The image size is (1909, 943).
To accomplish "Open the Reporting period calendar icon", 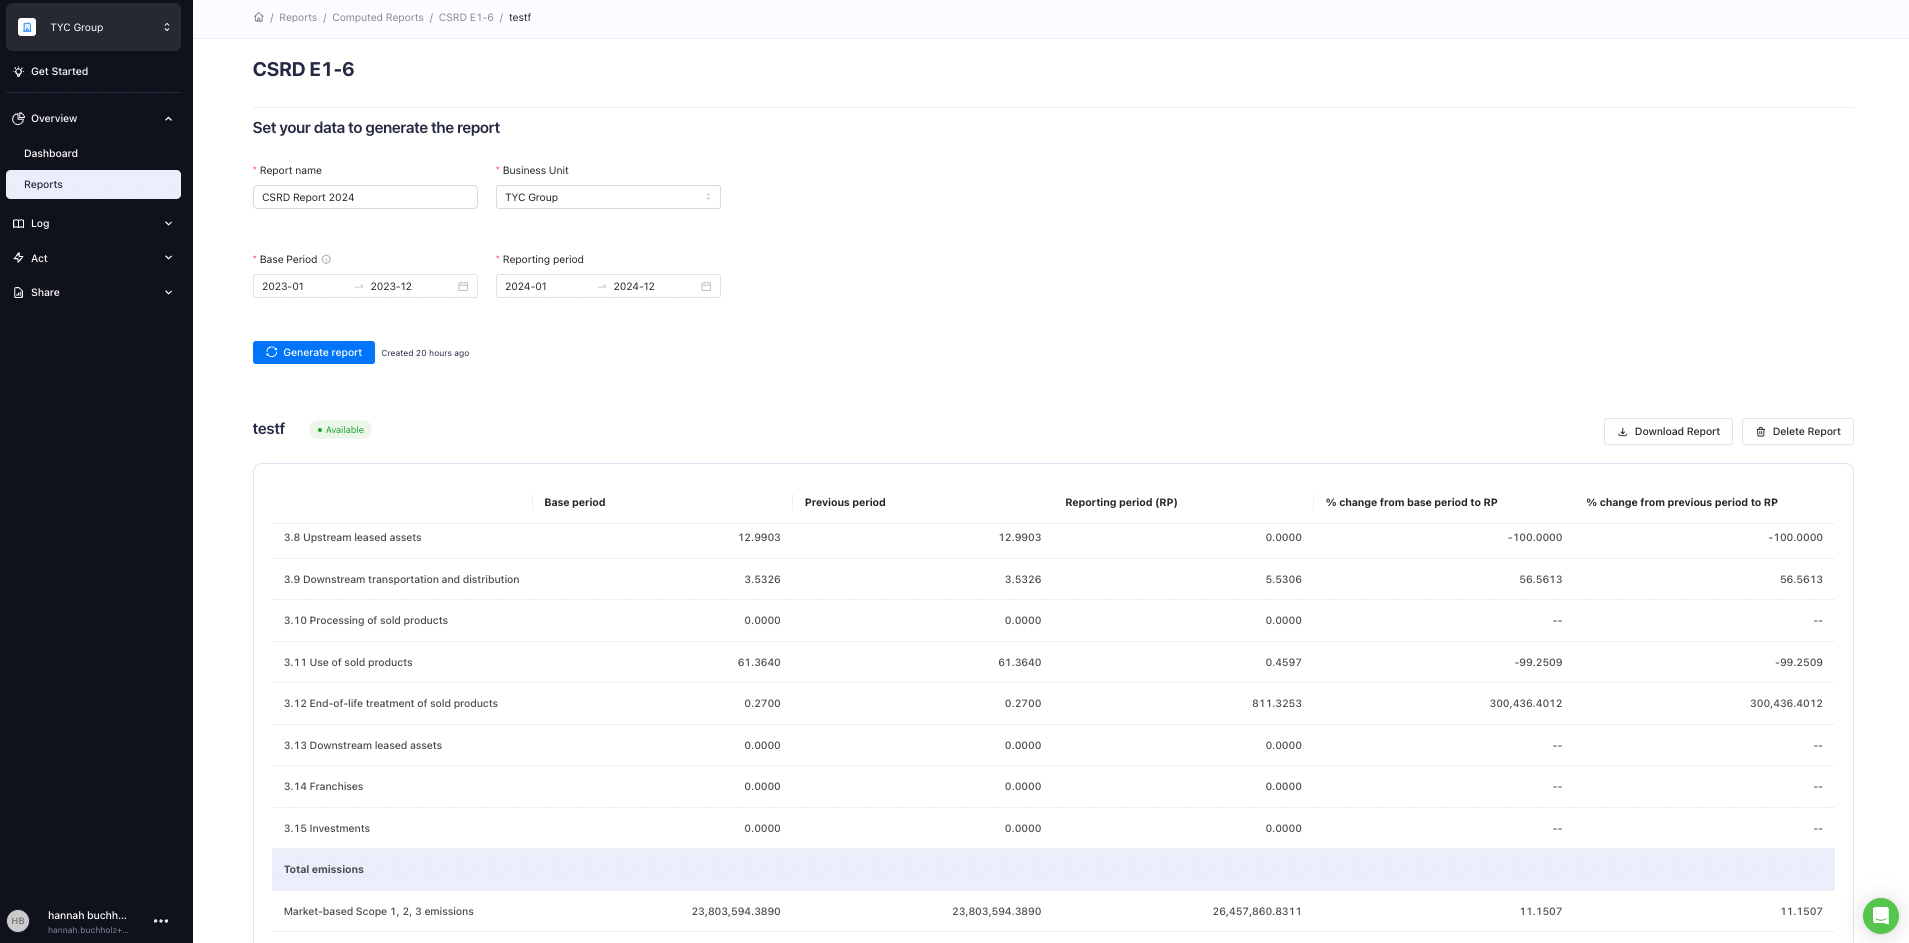I will (x=706, y=286).
